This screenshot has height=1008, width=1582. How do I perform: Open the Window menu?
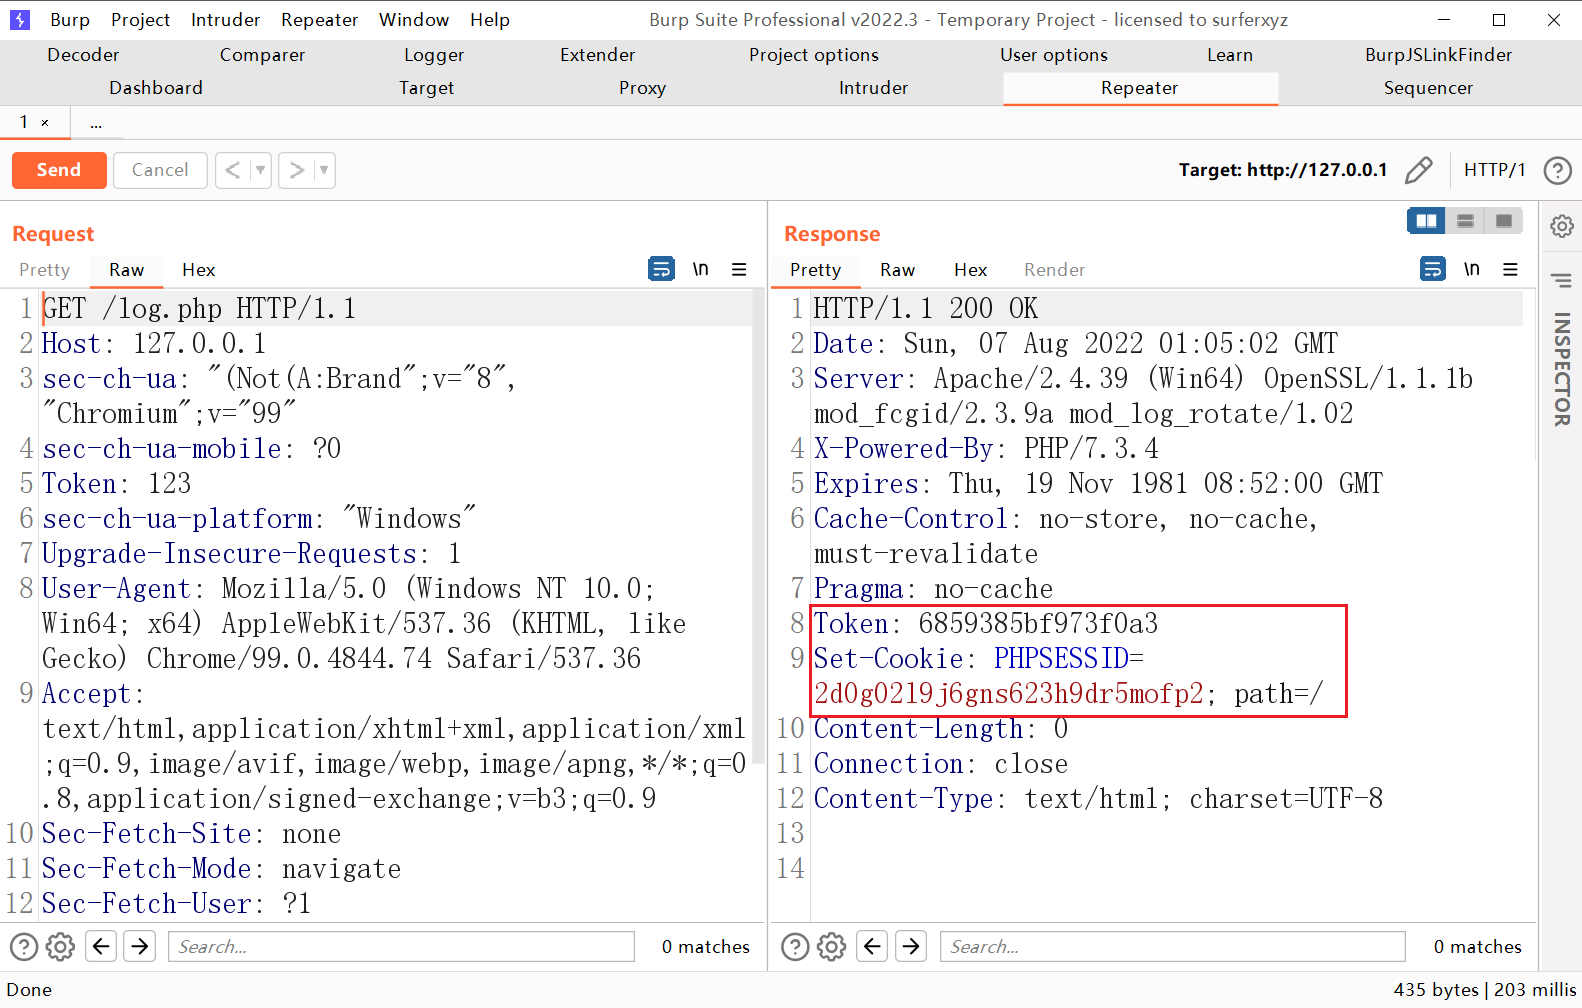414,20
